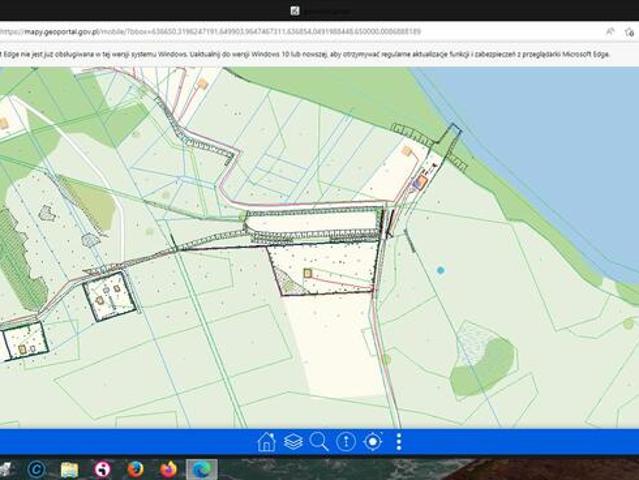The image size is (639, 480).
Task: Click the blue C circle taskbar icon
Action: [37, 469]
